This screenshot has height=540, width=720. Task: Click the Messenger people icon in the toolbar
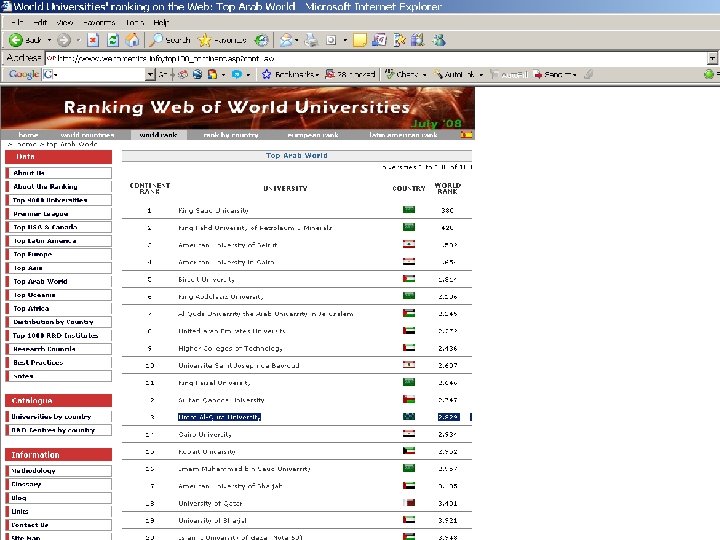coord(439,40)
